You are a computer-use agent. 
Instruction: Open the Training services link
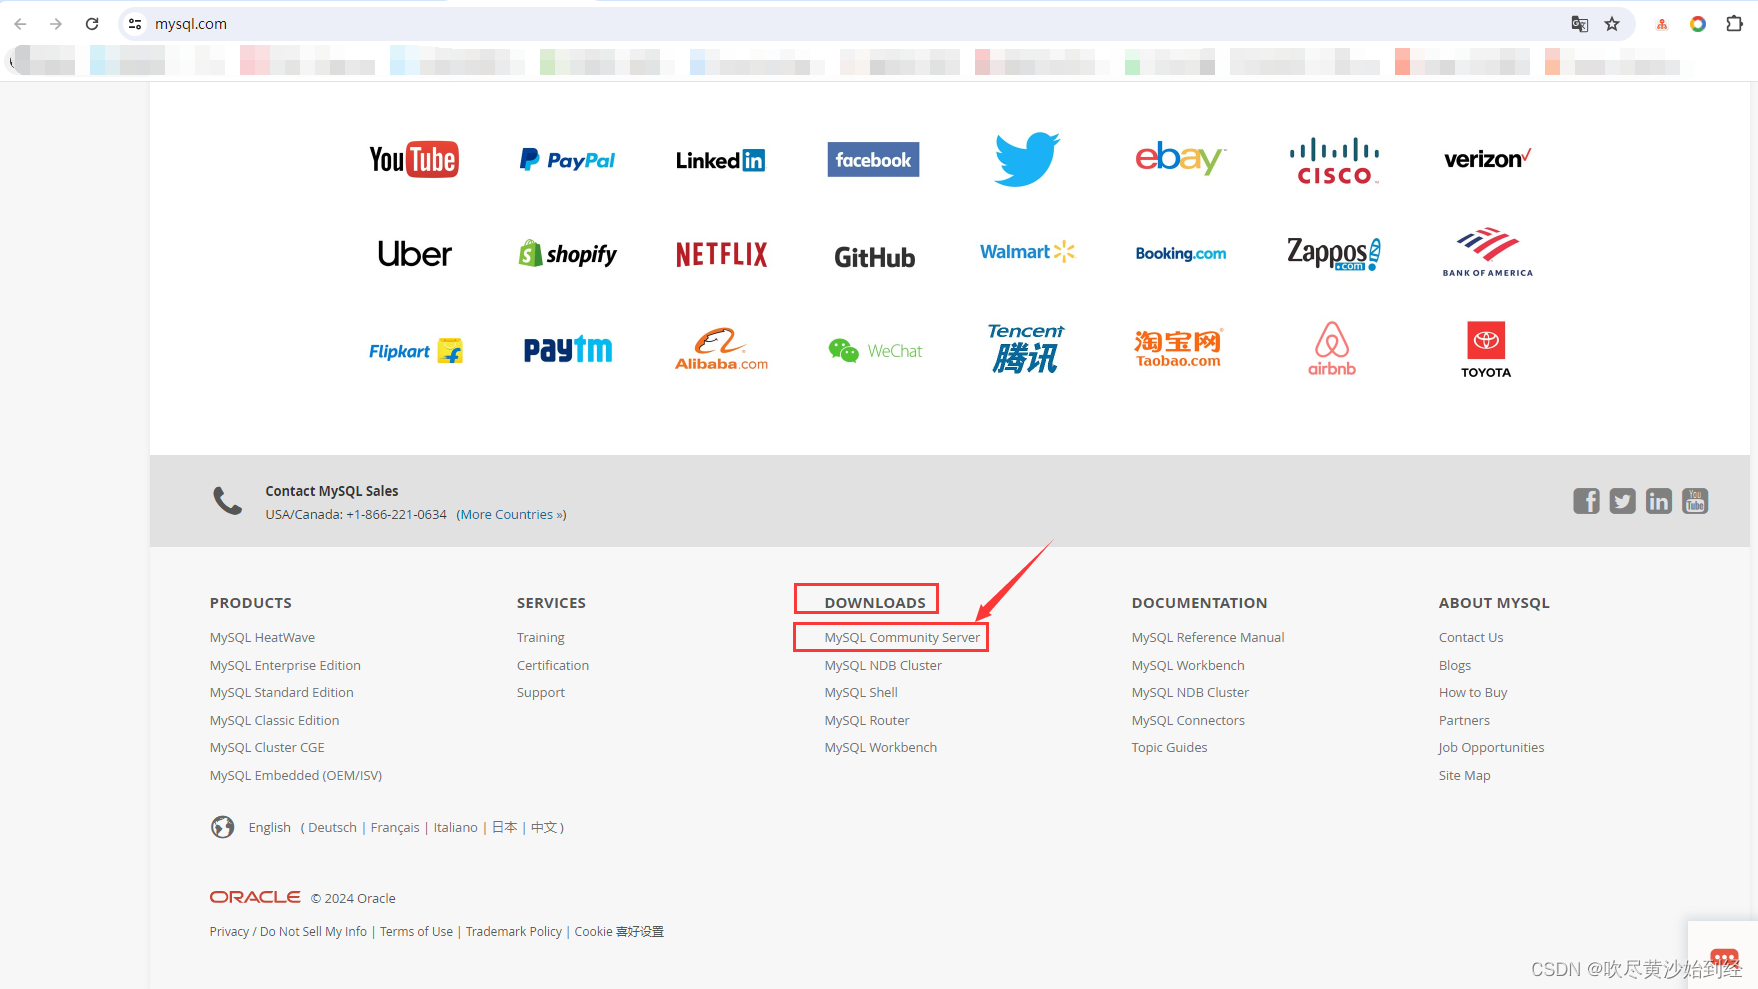[541, 637]
